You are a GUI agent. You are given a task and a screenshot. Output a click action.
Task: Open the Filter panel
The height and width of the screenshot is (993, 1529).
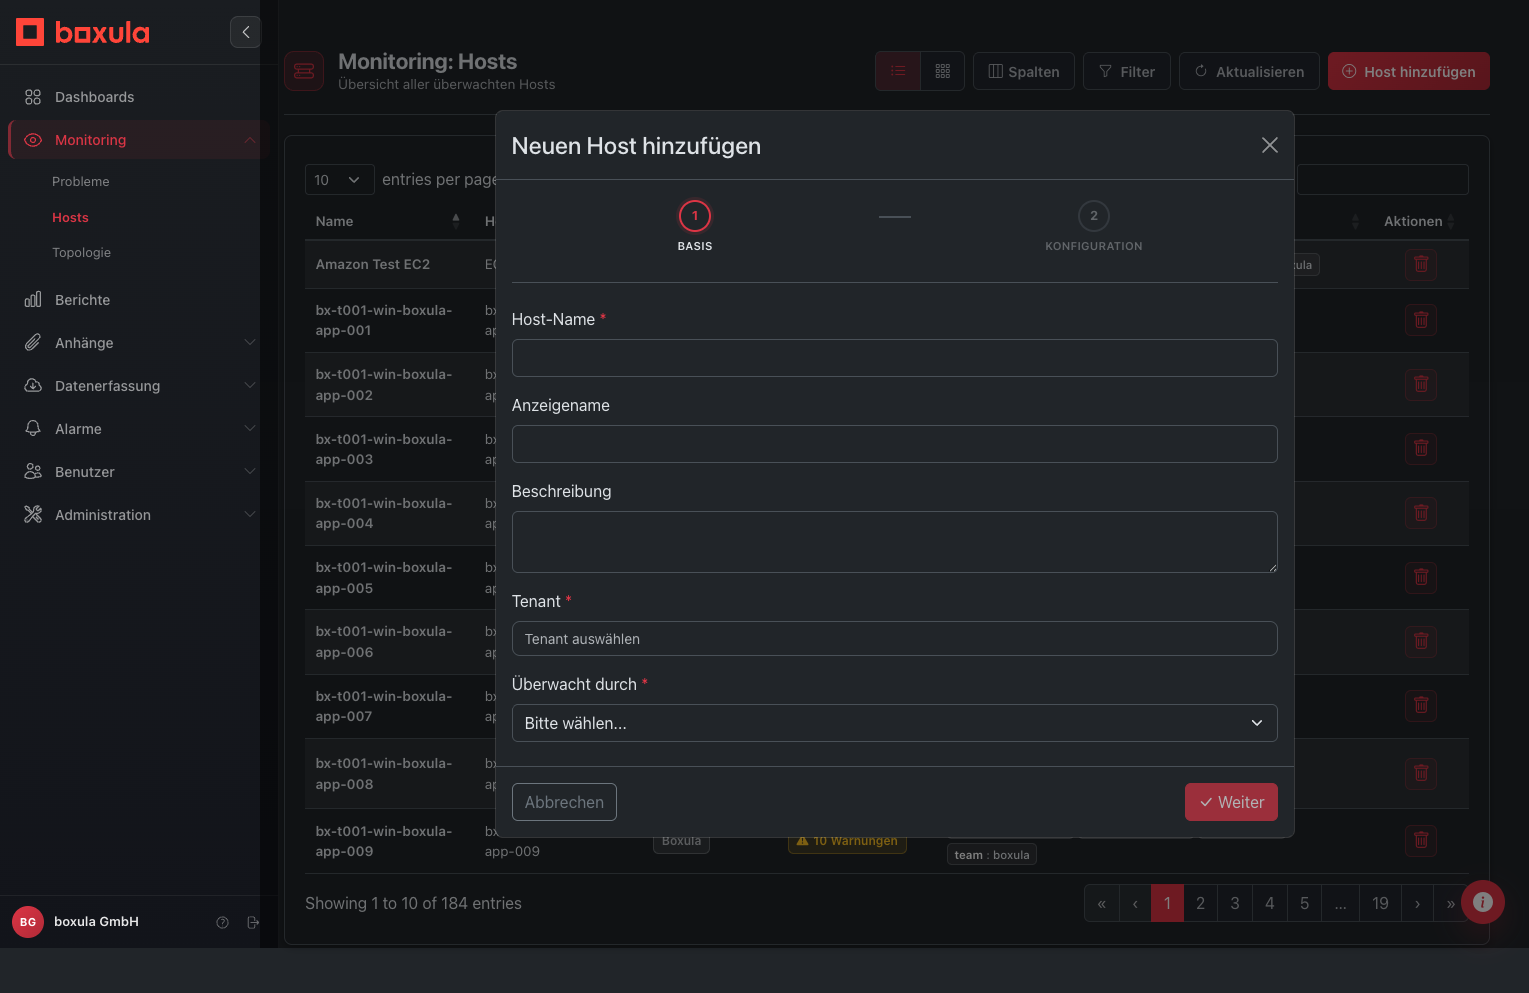coord(1127,71)
